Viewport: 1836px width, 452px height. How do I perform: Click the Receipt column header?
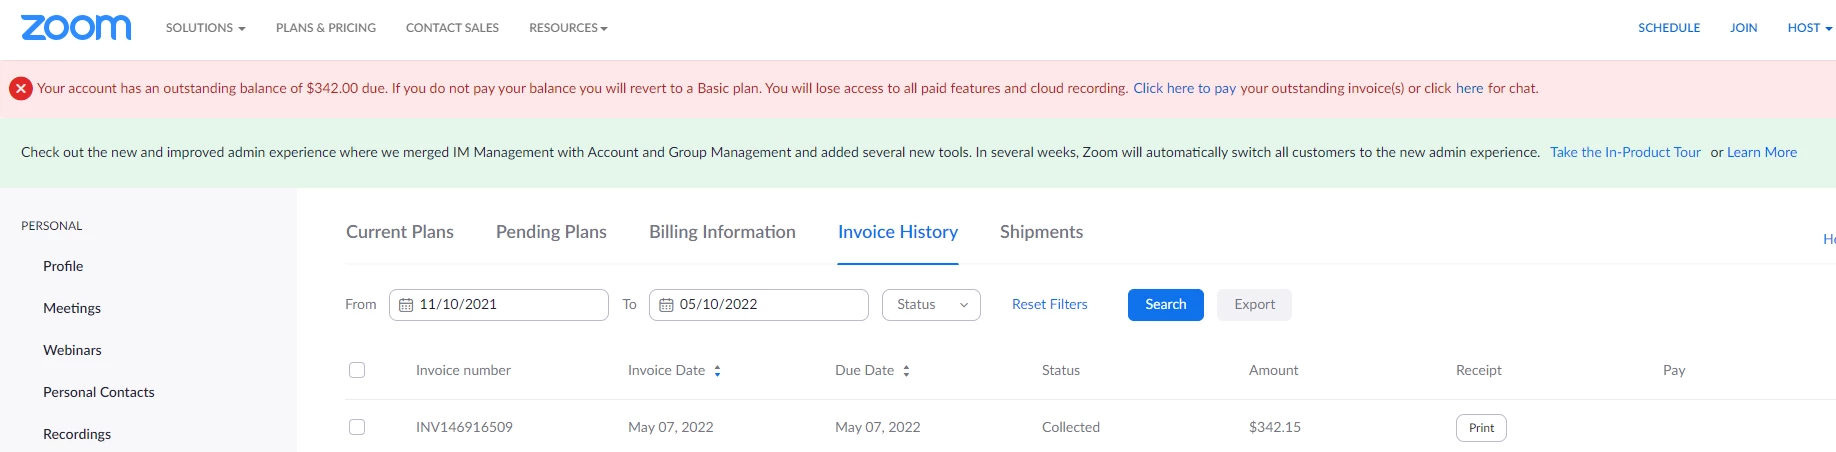pyautogui.click(x=1479, y=370)
